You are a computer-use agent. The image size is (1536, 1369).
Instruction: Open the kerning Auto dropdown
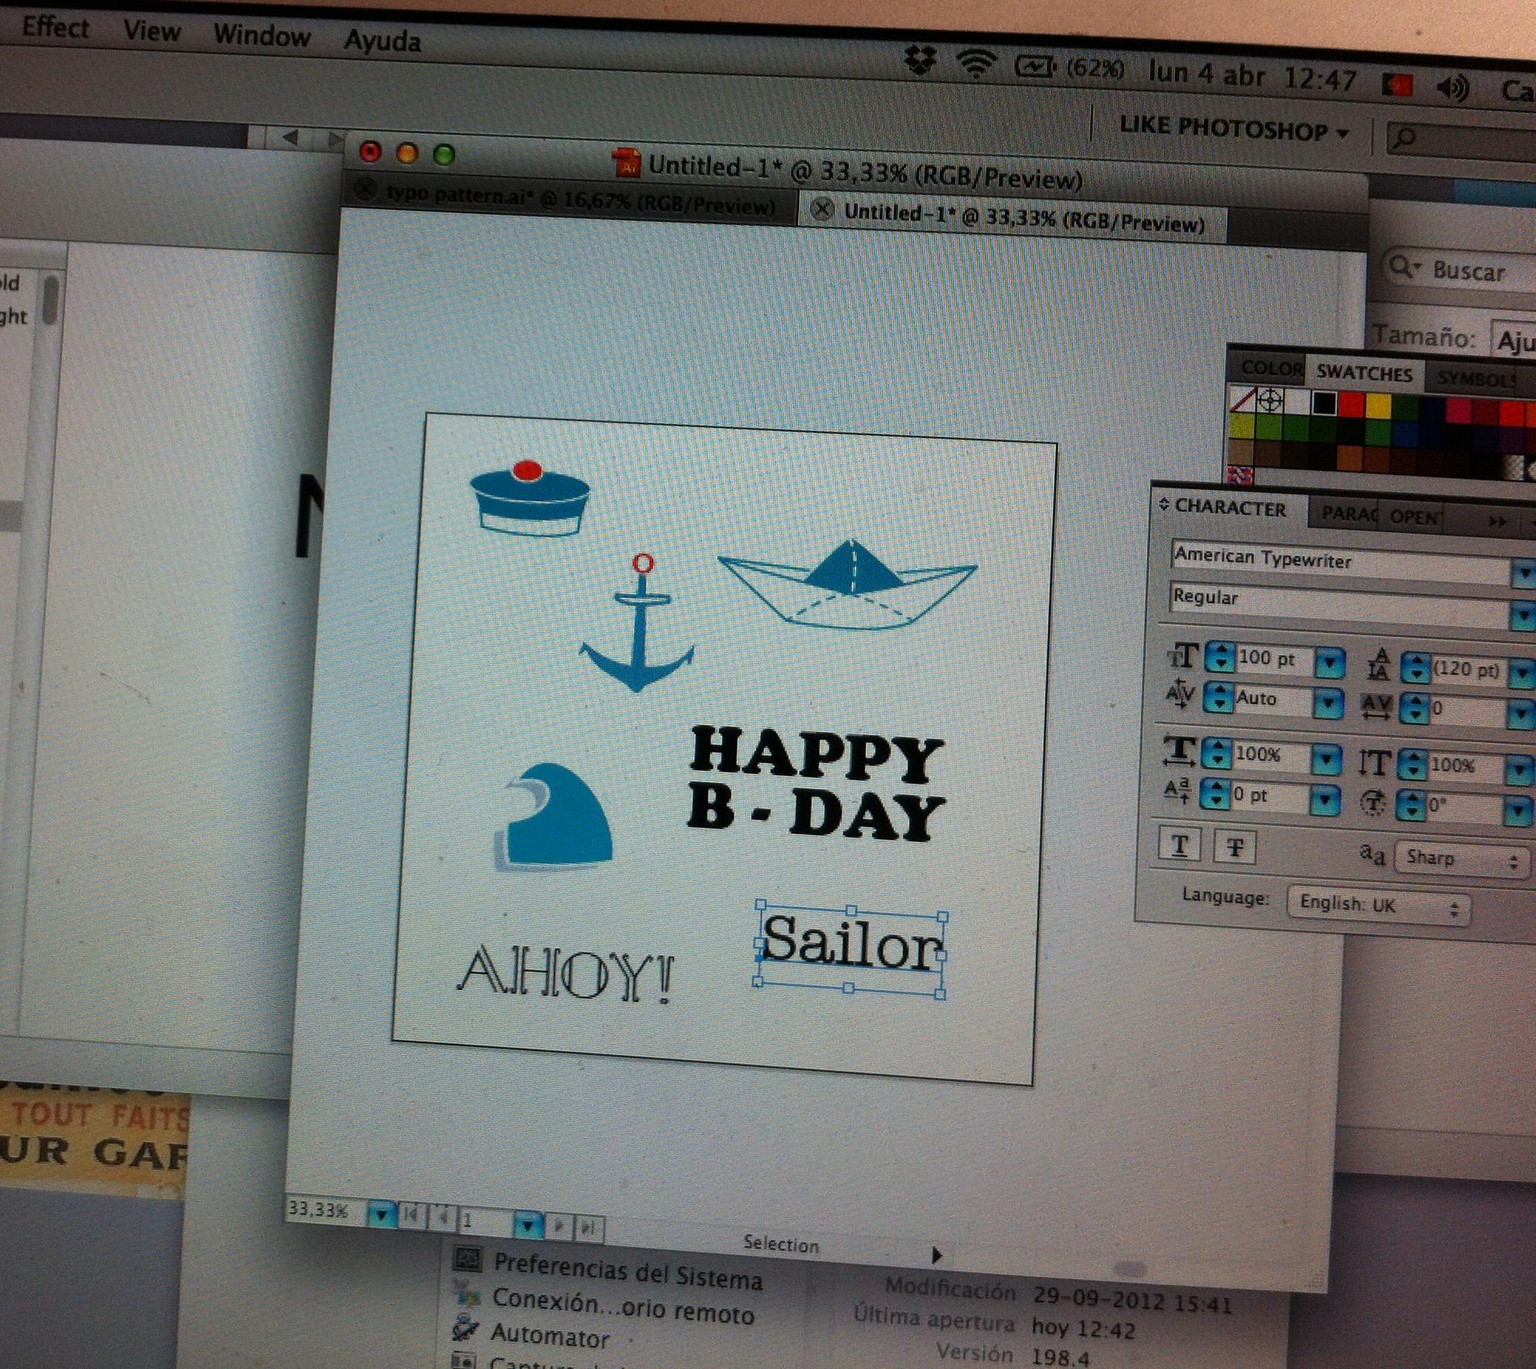(1328, 703)
